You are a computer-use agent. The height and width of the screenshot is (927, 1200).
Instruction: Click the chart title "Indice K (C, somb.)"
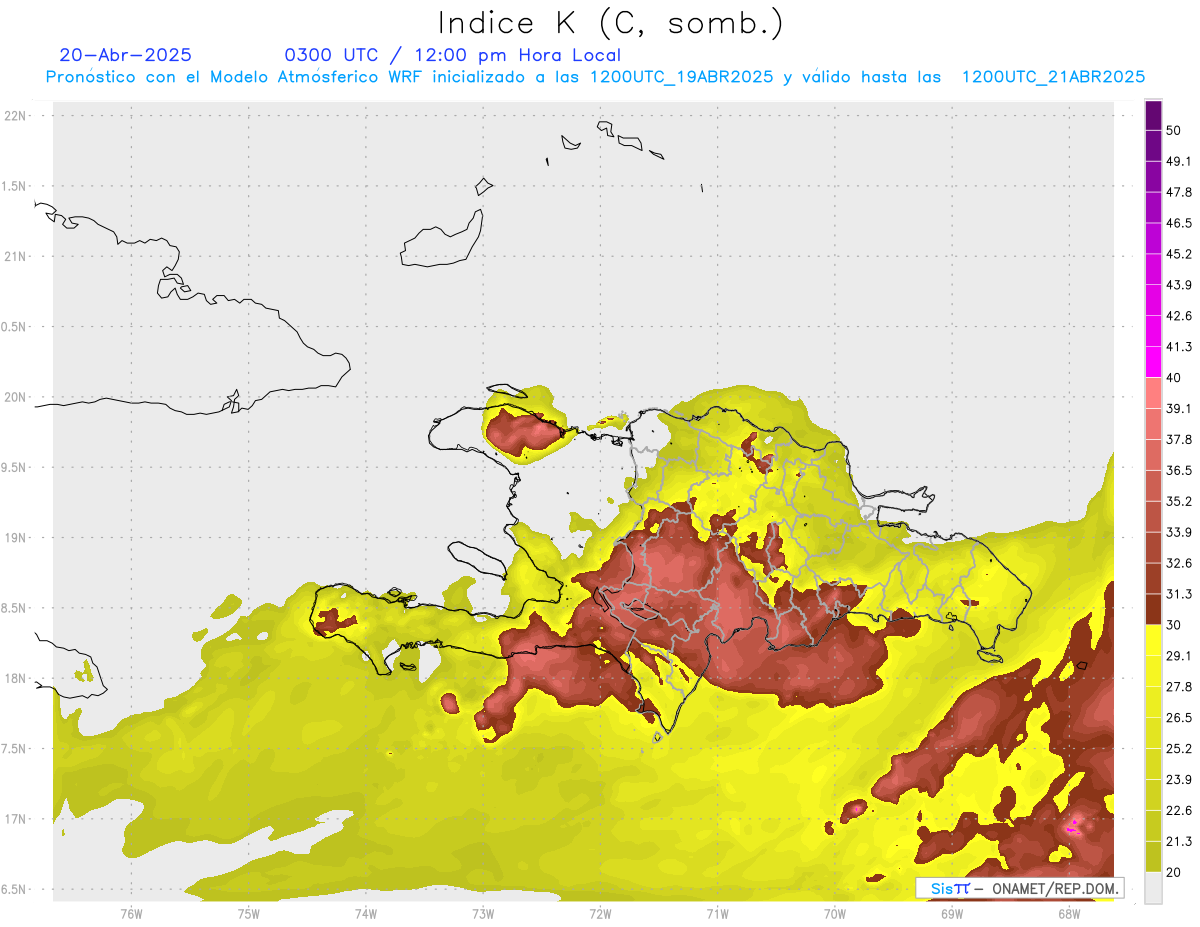coord(611,23)
